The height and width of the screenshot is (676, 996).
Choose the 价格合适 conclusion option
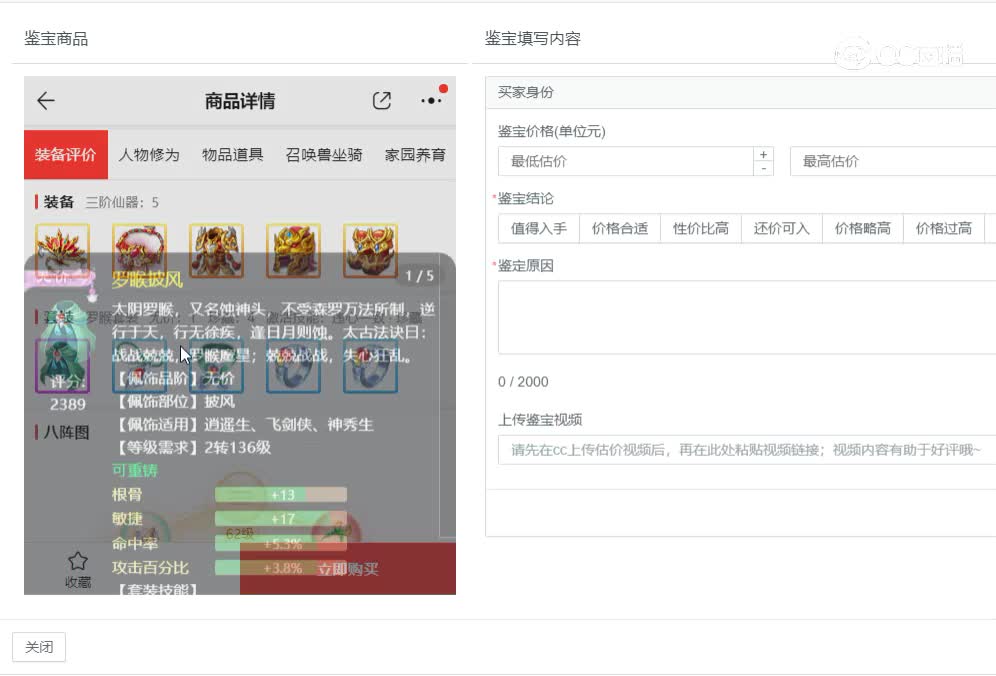point(620,229)
